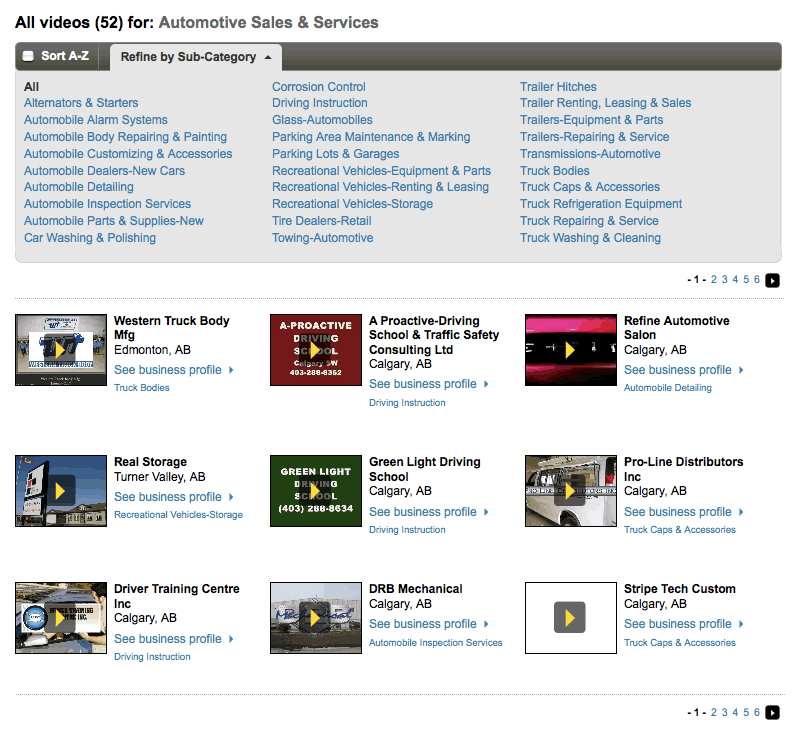The height and width of the screenshot is (731, 793).
Task: Play the Stripe Tech Custom video
Action: [x=570, y=618]
